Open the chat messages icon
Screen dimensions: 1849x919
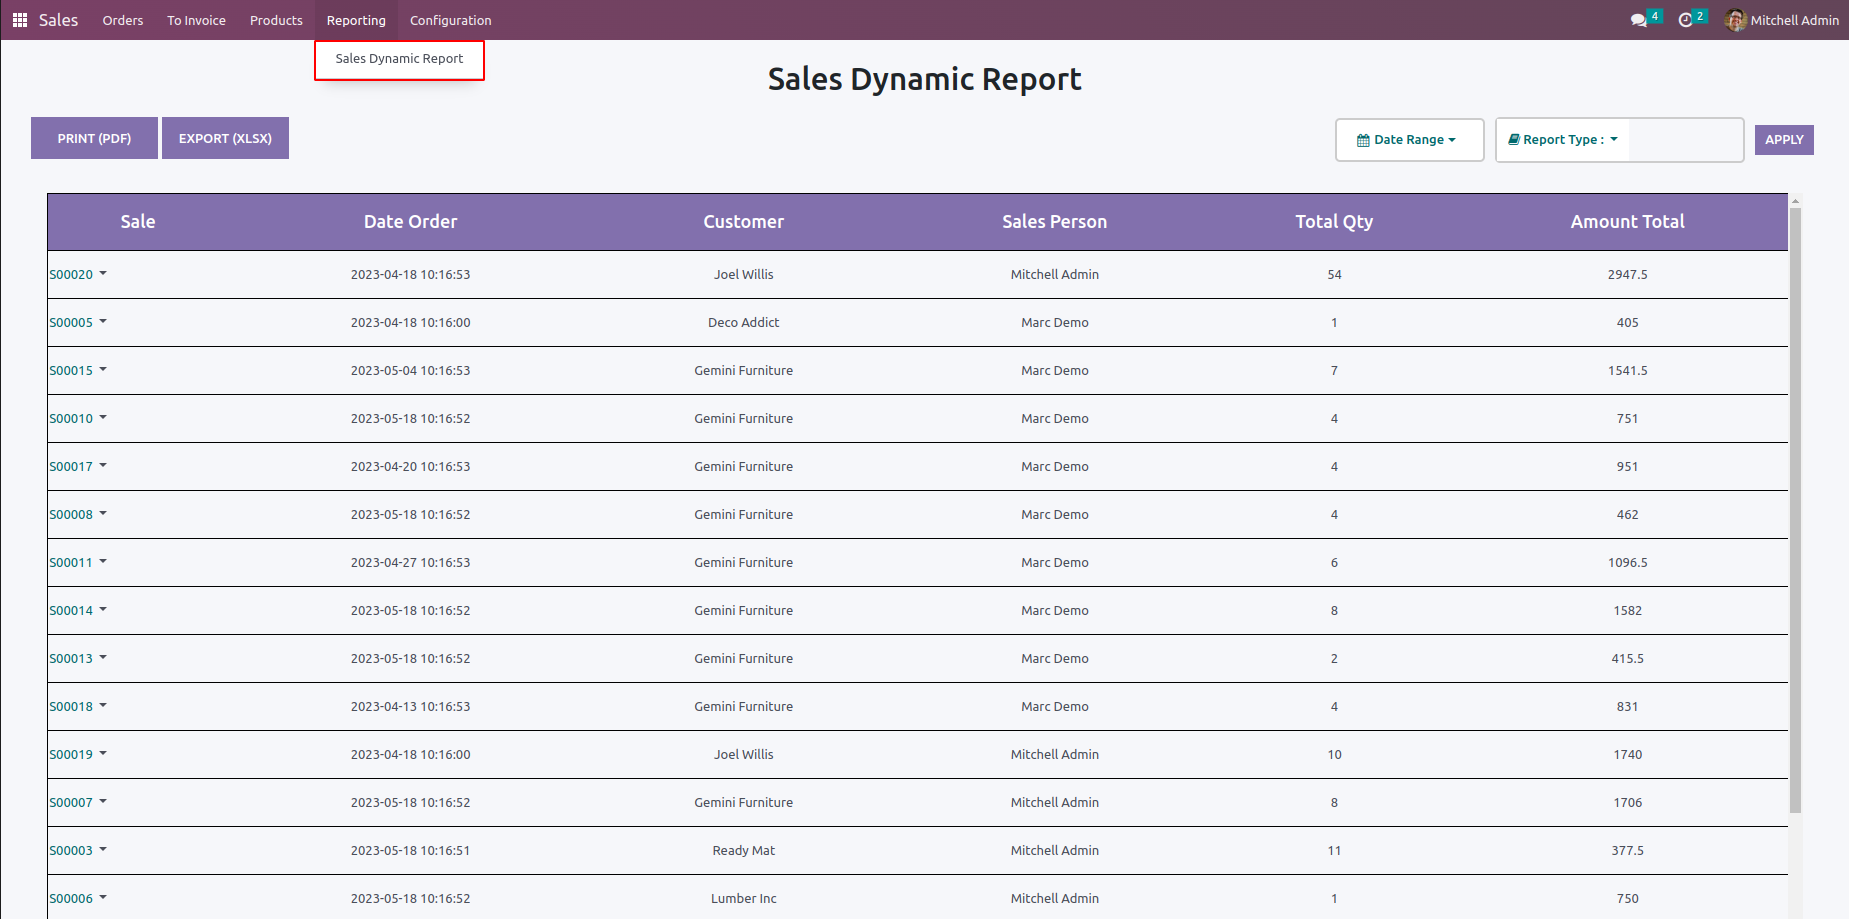pyautogui.click(x=1638, y=20)
